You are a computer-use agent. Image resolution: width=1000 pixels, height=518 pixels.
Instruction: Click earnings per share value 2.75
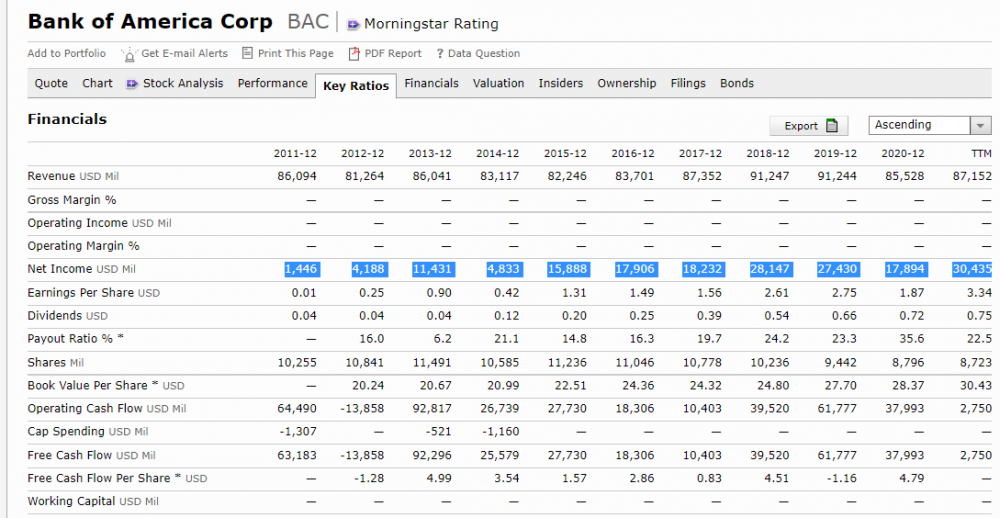tap(844, 293)
